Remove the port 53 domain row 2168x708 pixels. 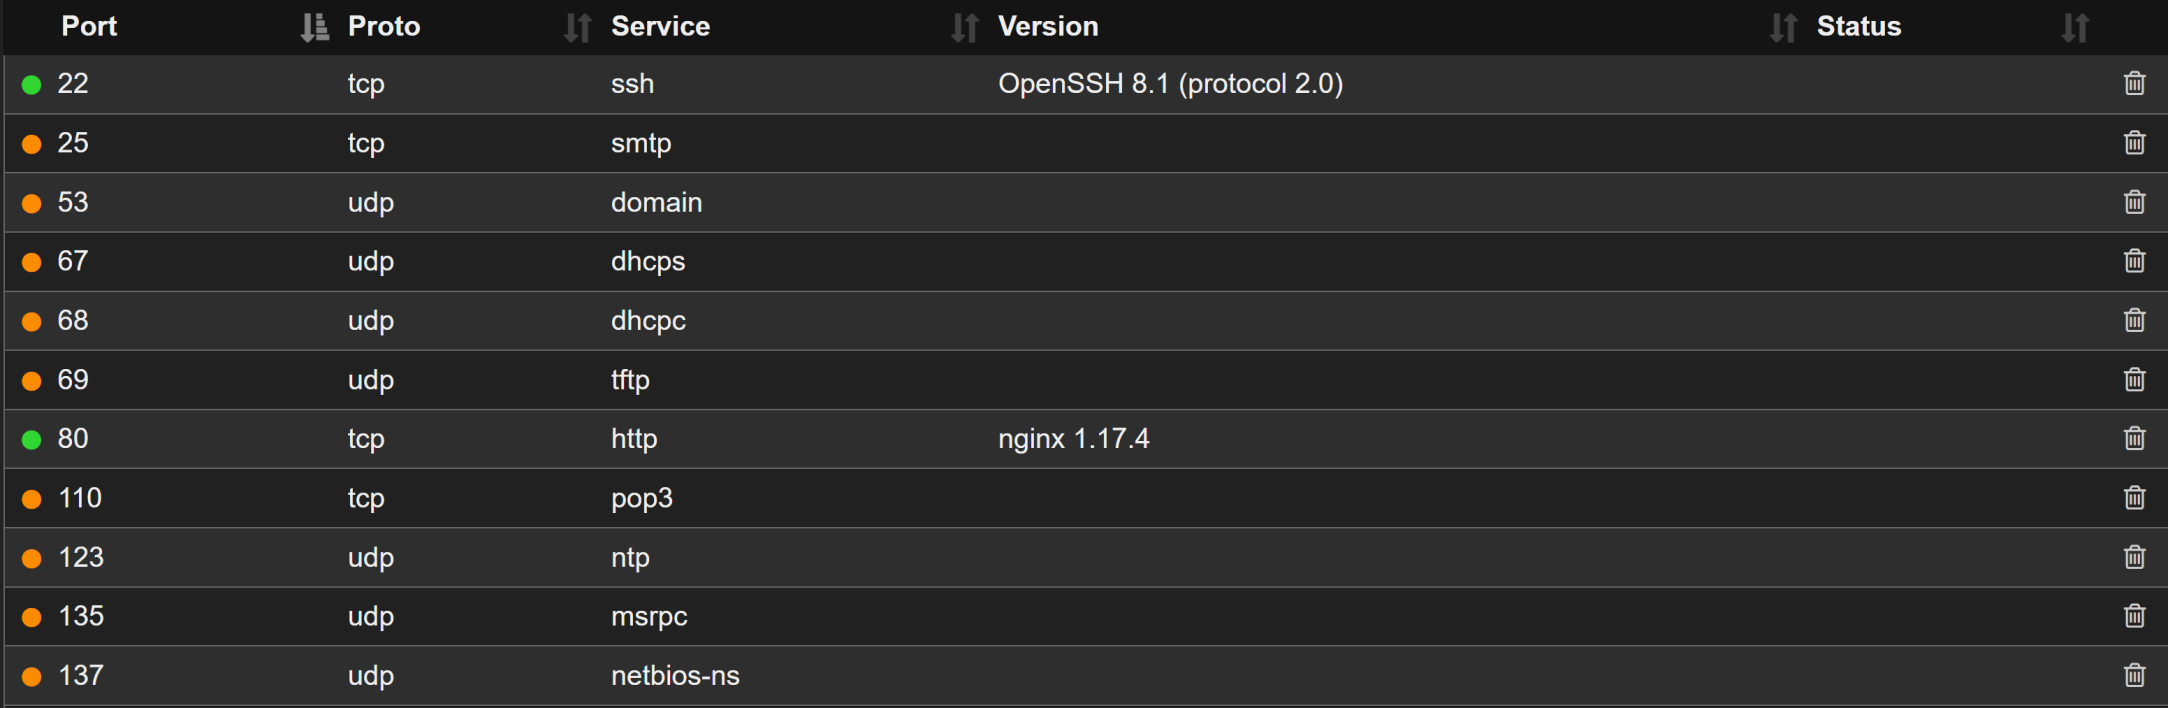coord(2134,202)
